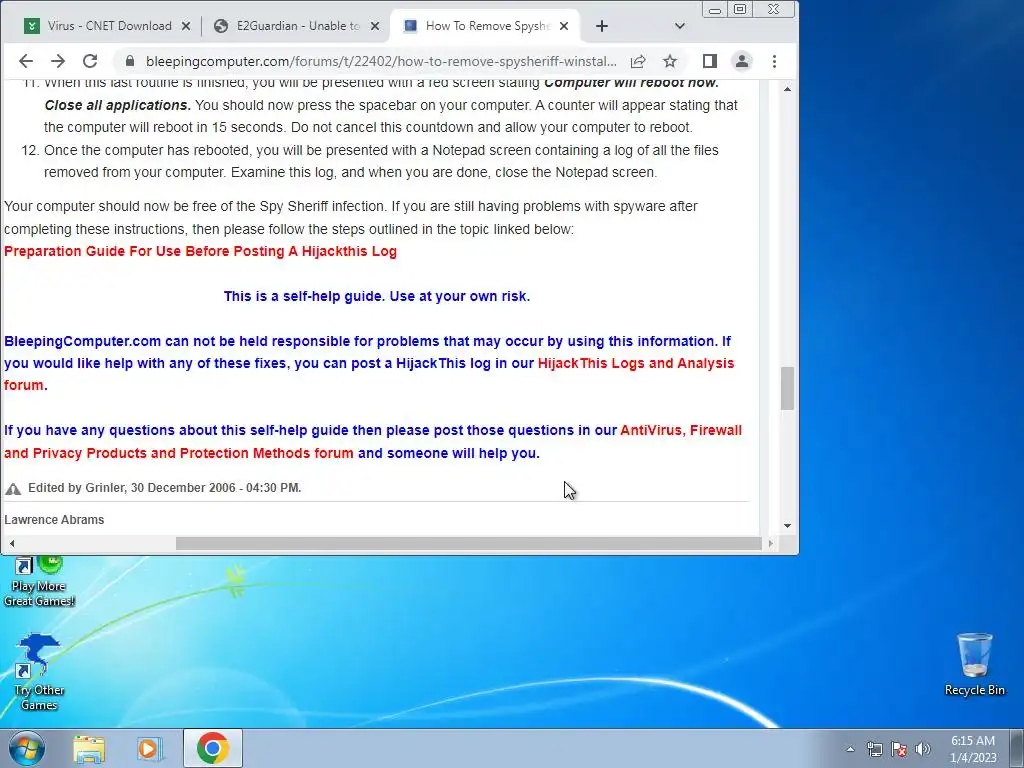Click the address bar URL
1024x768 pixels.
pyautogui.click(x=381, y=61)
